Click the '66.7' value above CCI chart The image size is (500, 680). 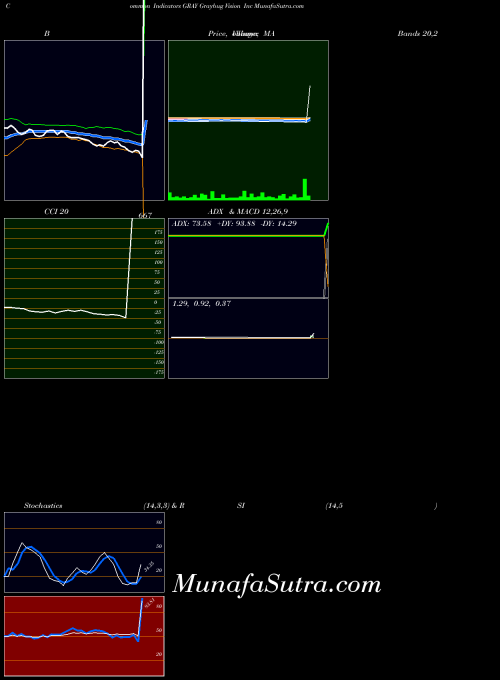[145, 216]
